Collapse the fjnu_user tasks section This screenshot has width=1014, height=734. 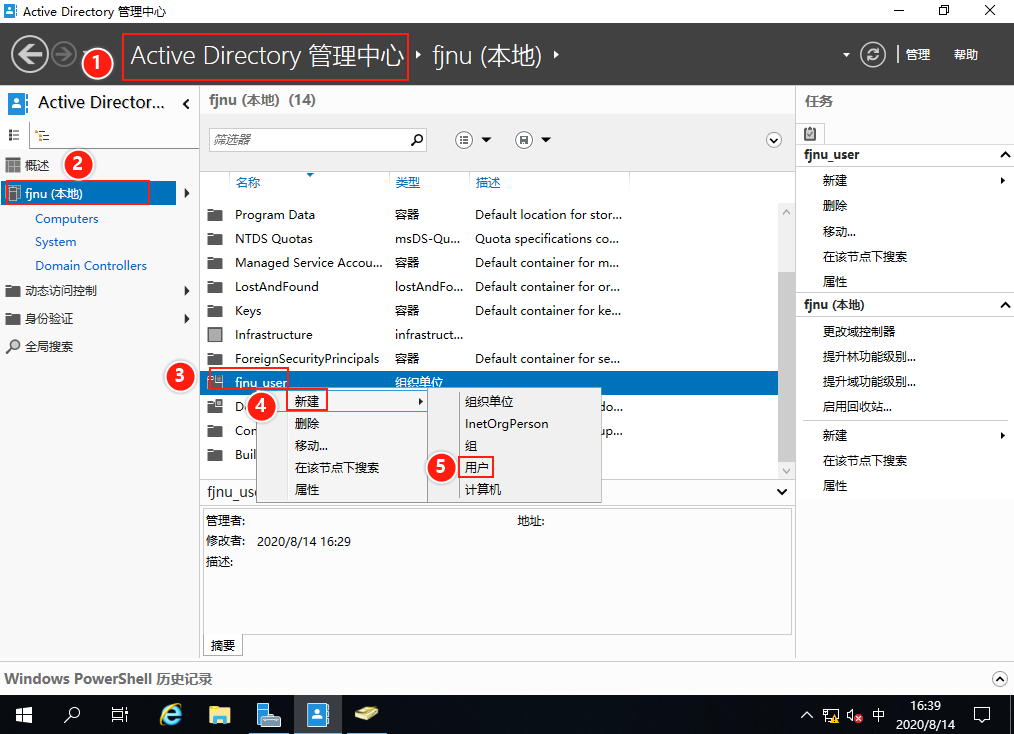(x=1004, y=155)
